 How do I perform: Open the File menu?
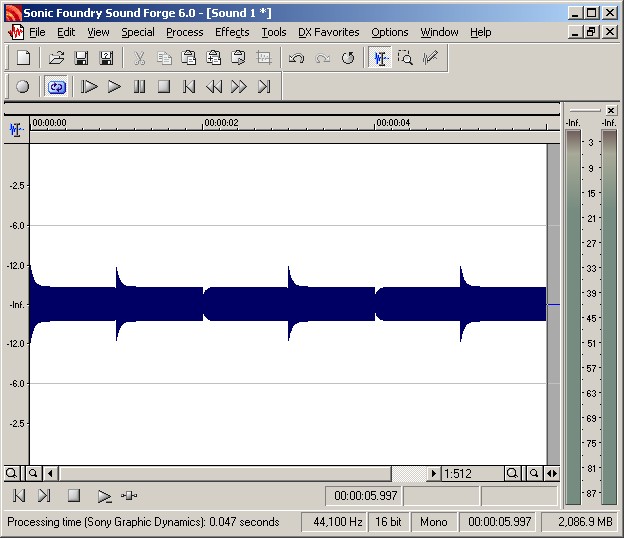point(37,32)
